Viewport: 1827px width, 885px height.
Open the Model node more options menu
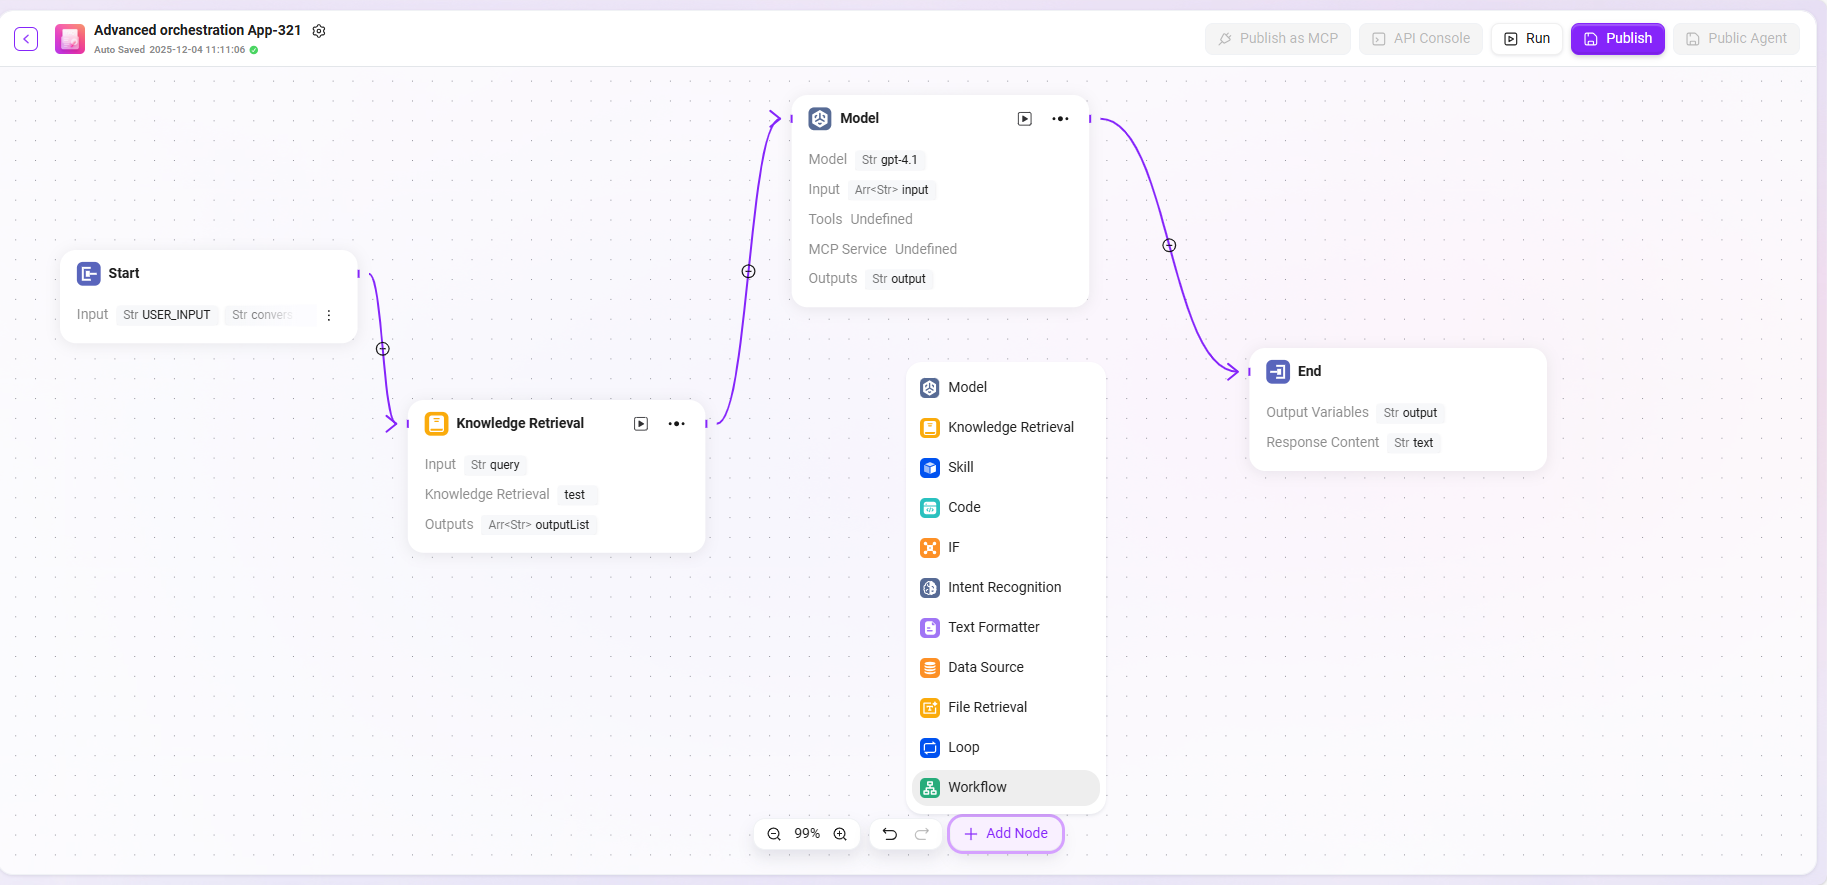point(1060,119)
